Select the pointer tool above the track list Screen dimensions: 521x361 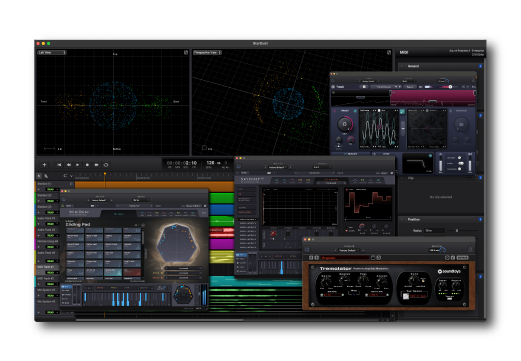pos(39,176)
